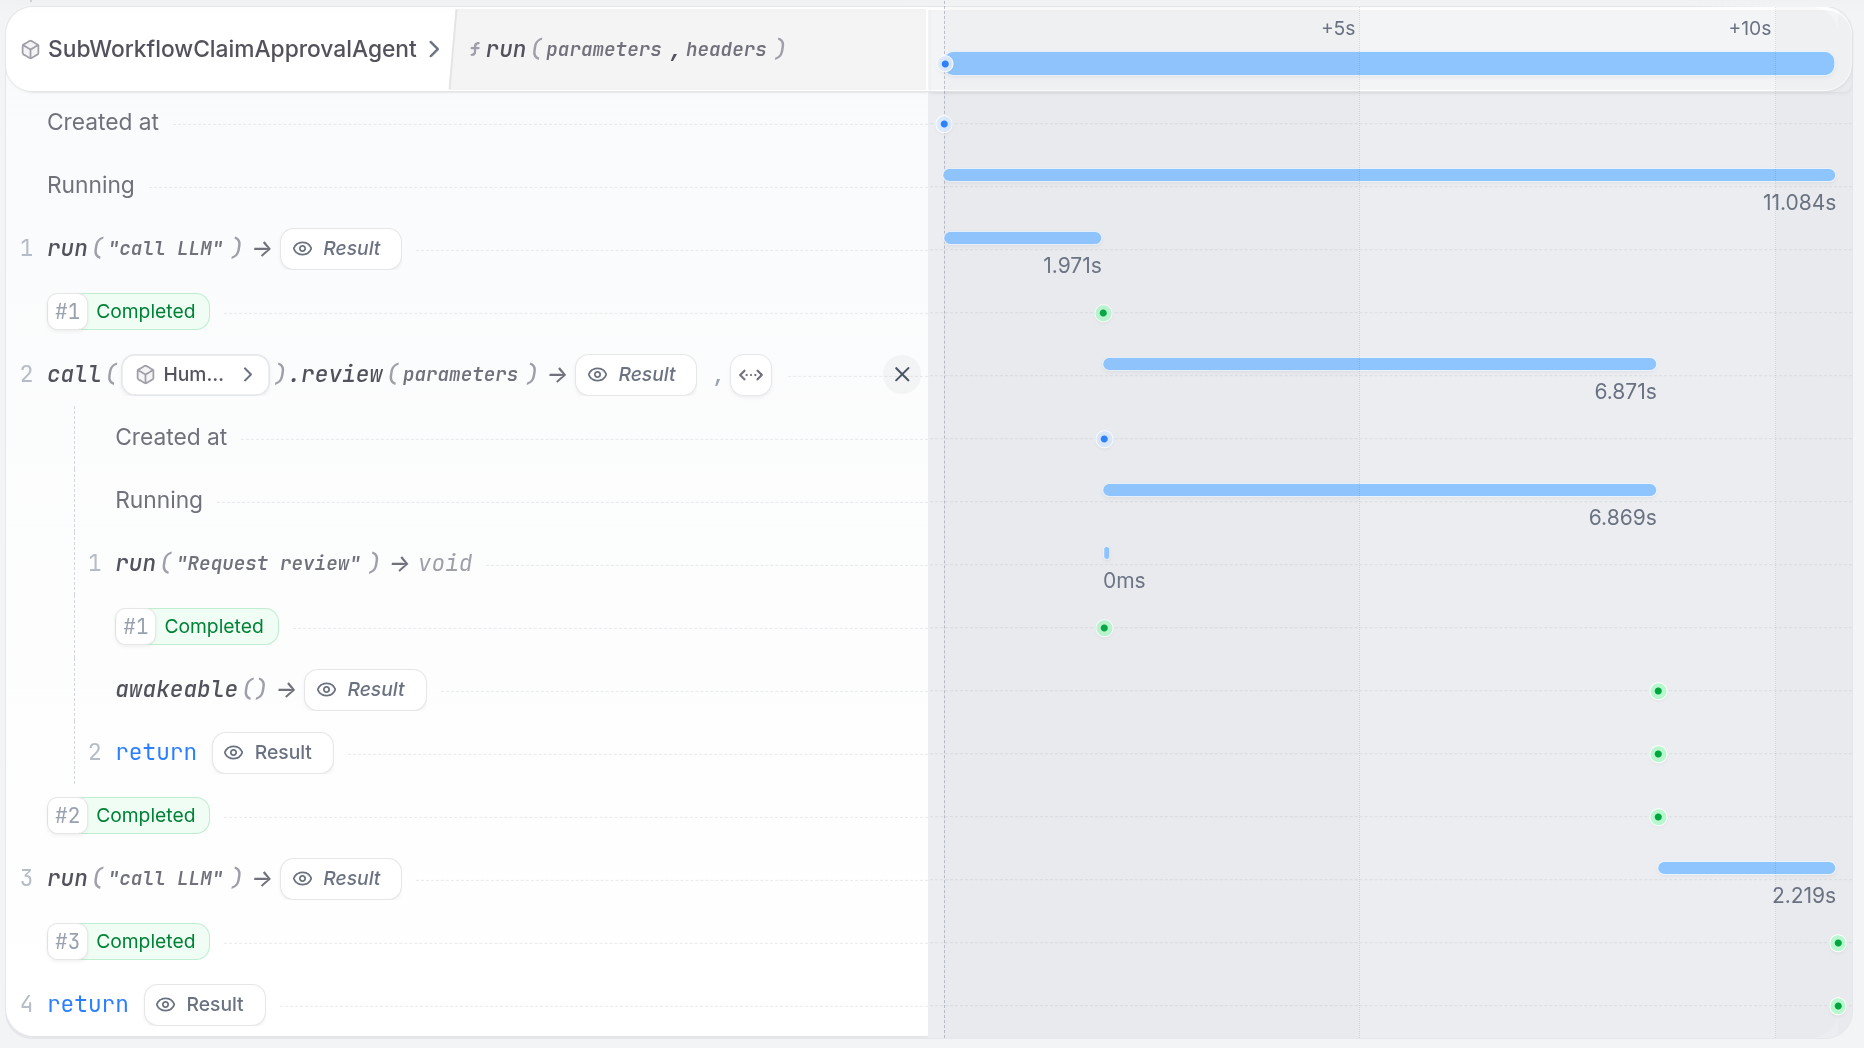Click the top-level Running row label
Image resolution: width=1864 pixels, height=1048 pixels.
(91, 185)
